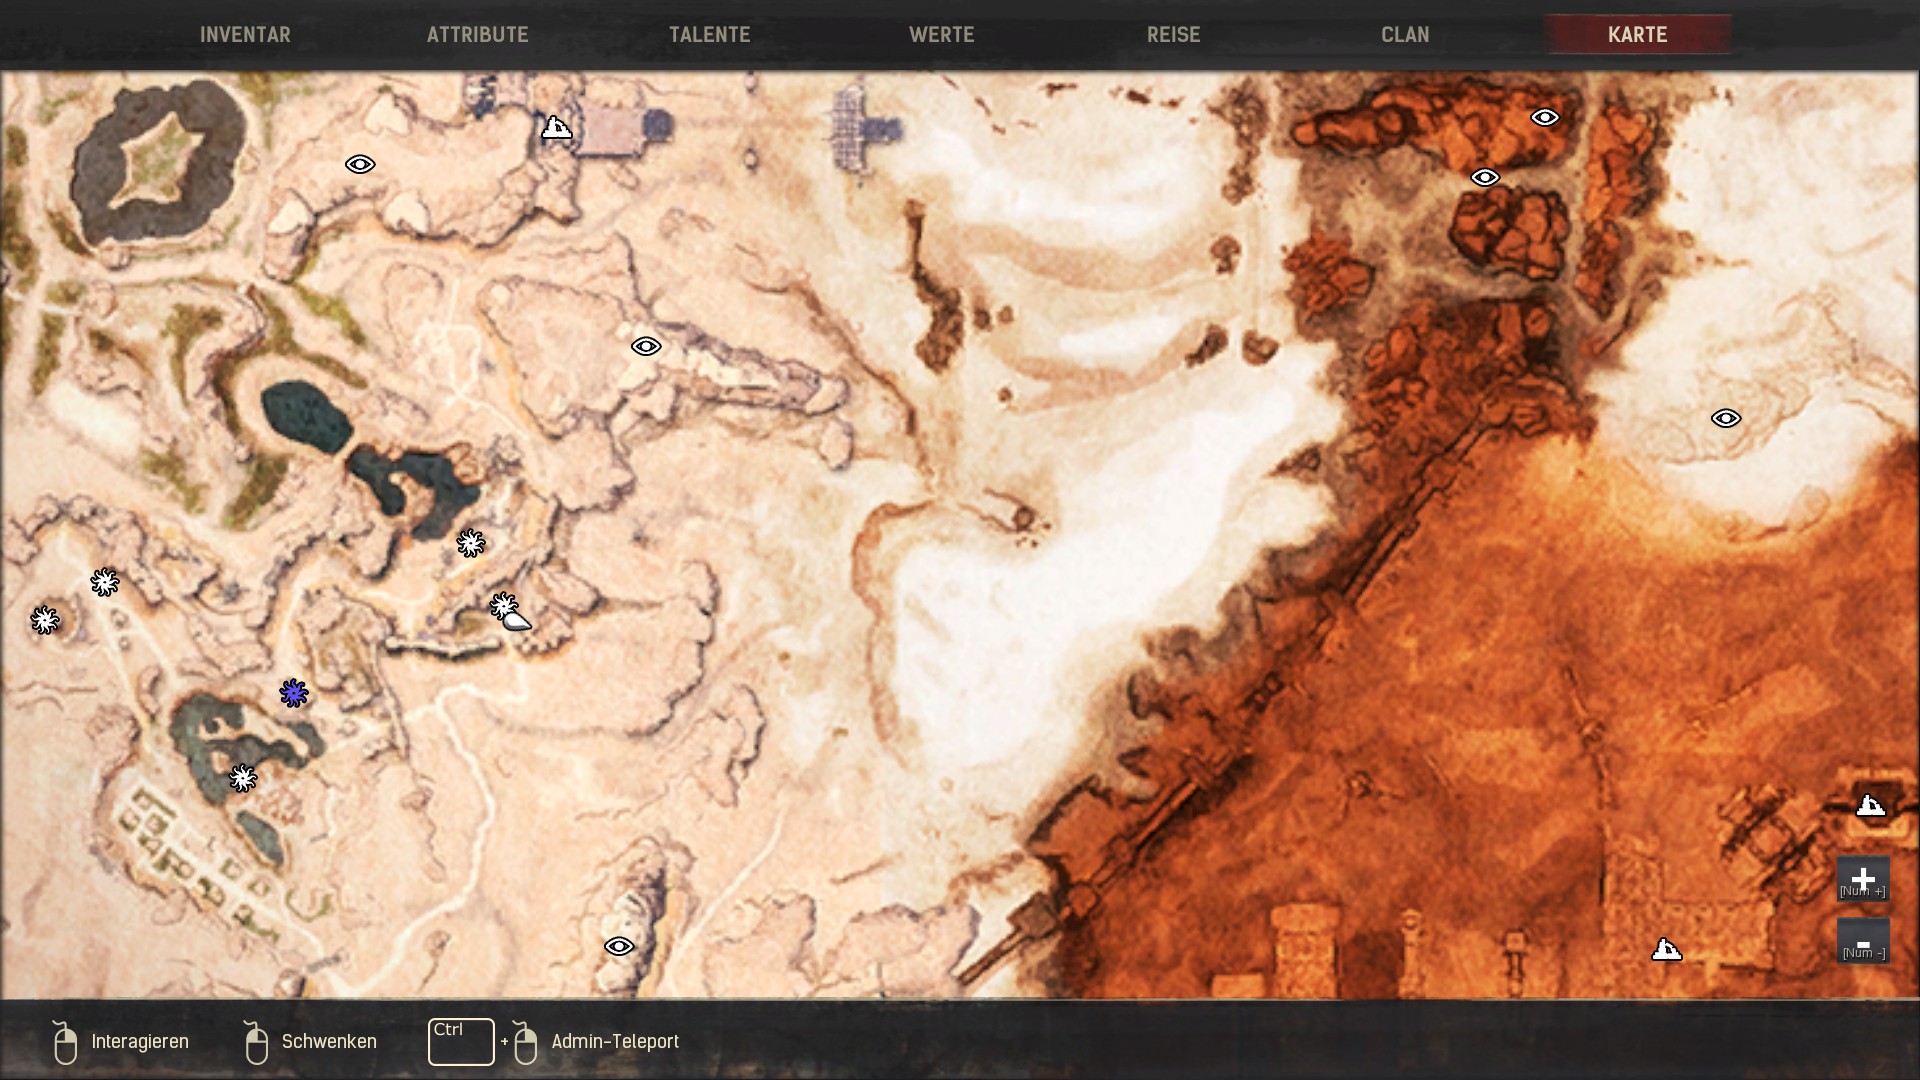Click the camp marker beside the northern ruins
The height and width of the screenshot is (1080, 1920).
(557, 127)
